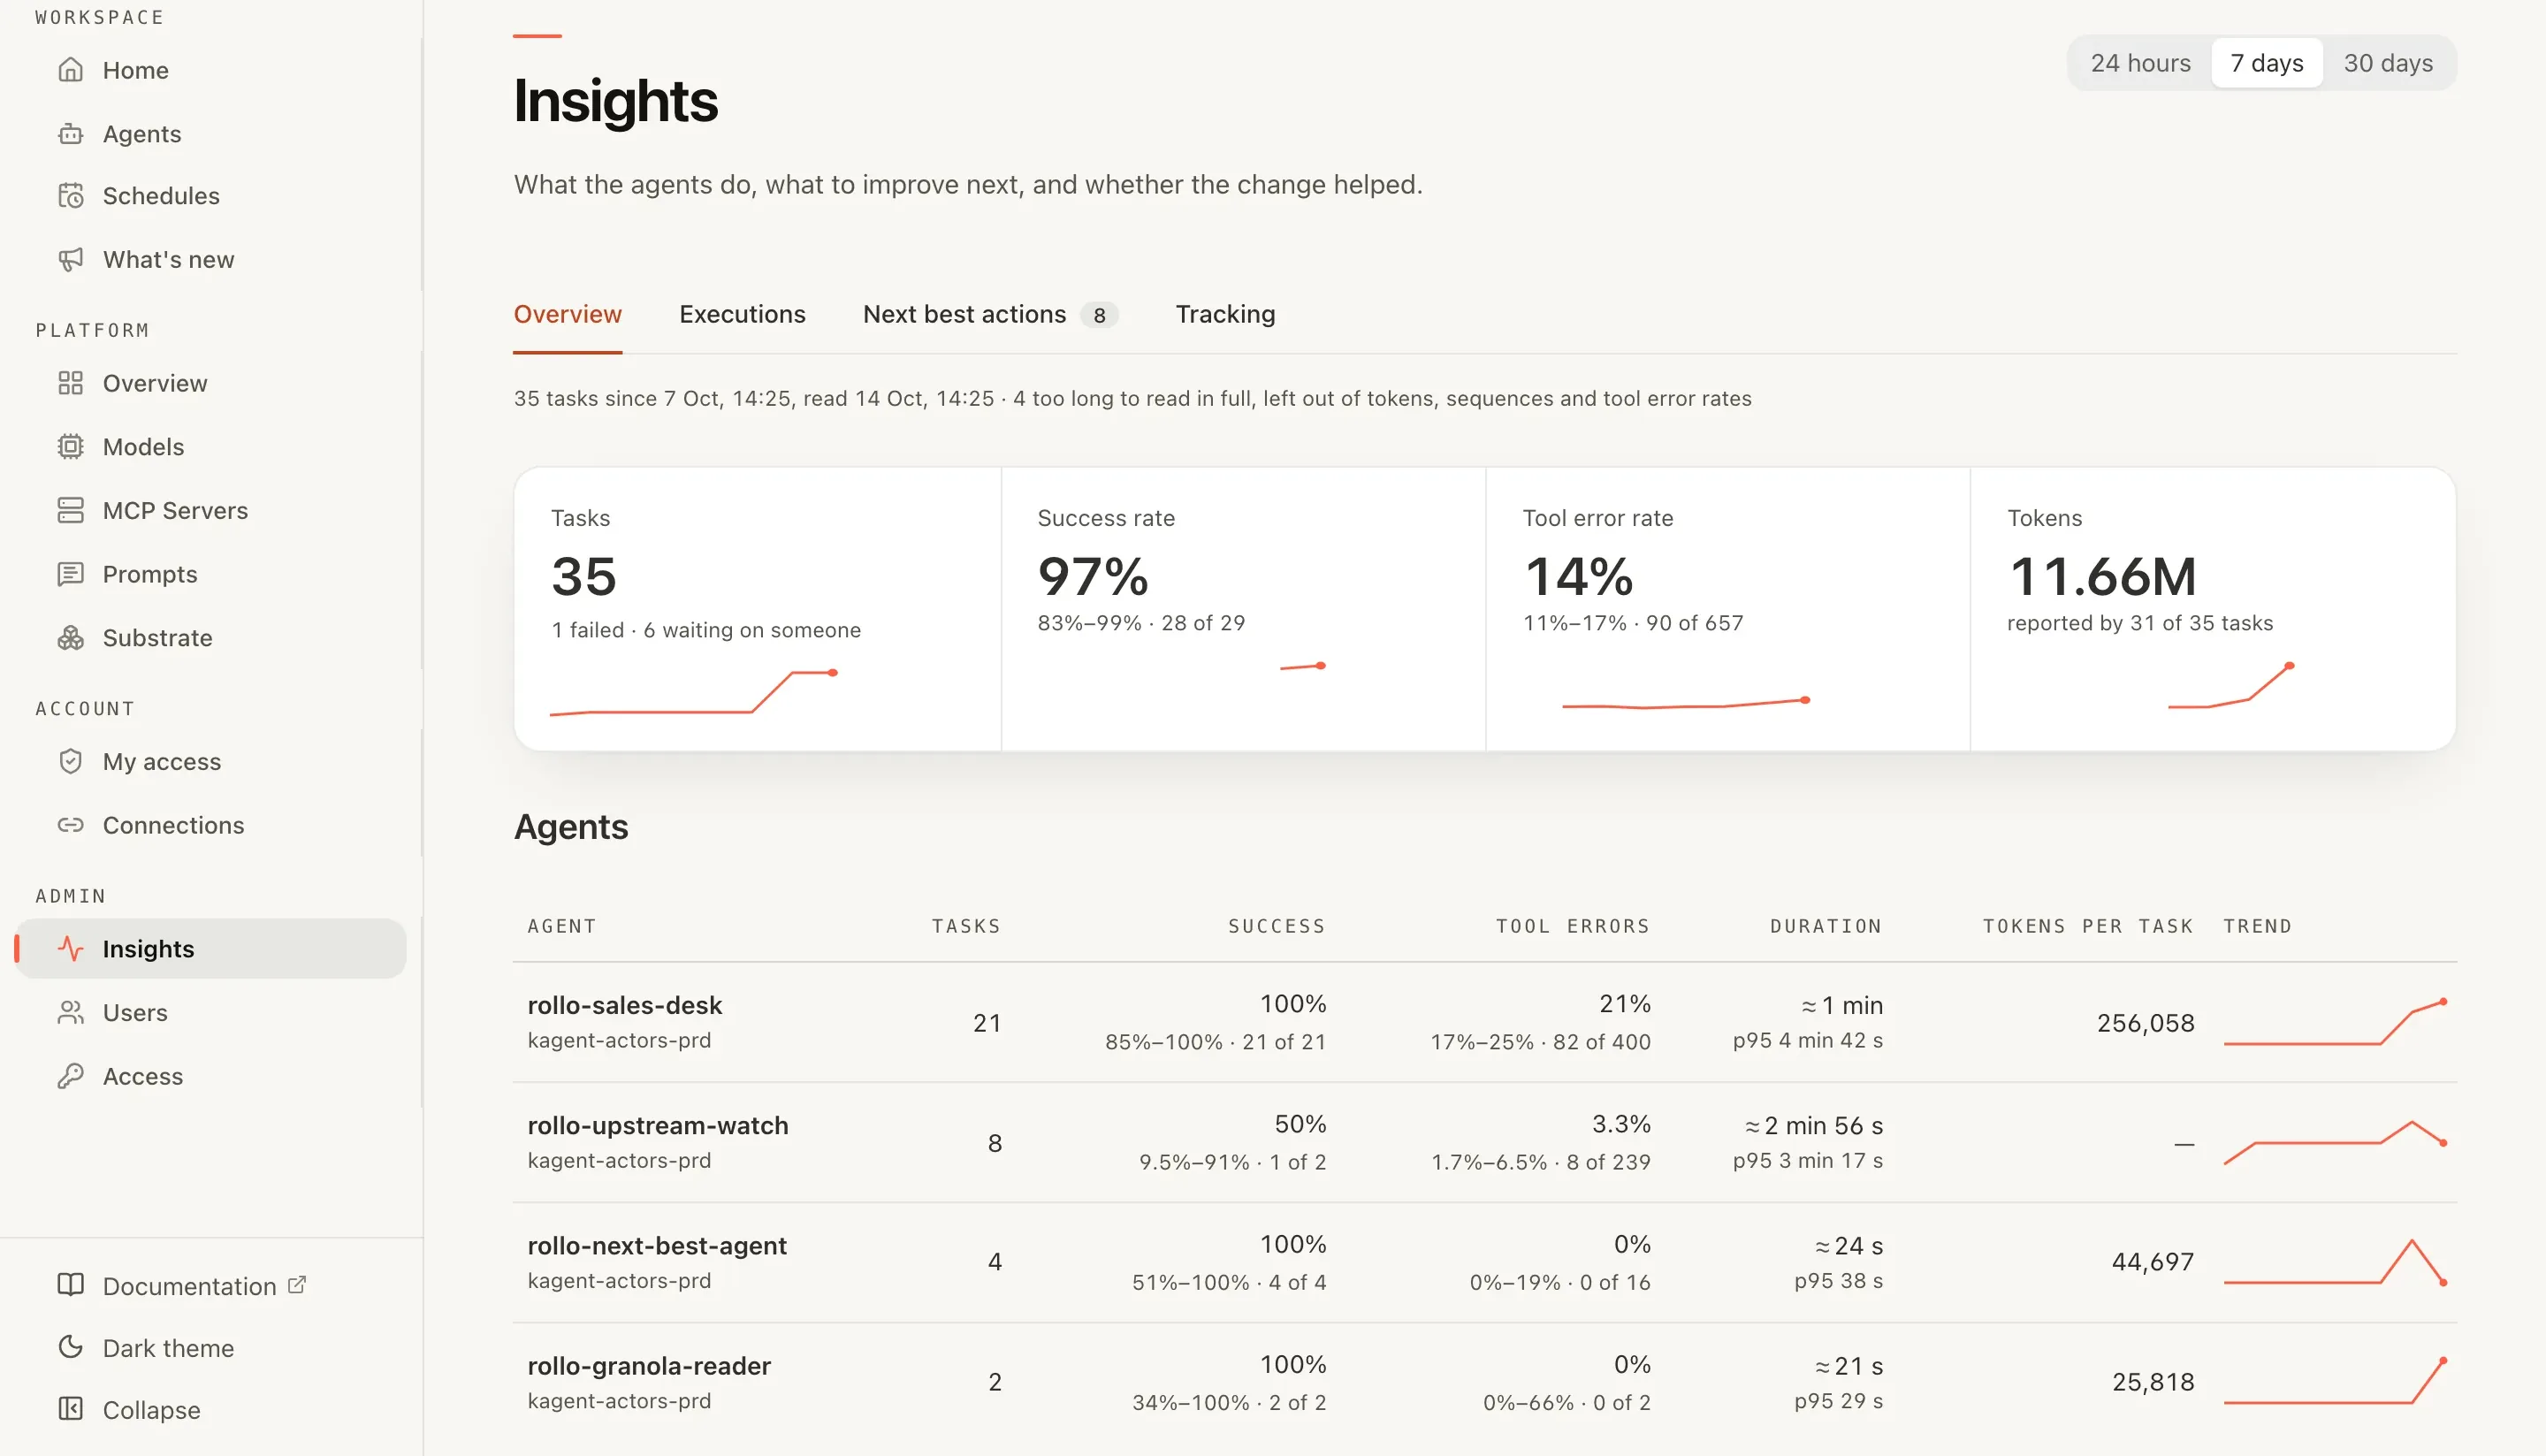Click the Connections link icon
2546x1456 pixels.
[70, 825]
